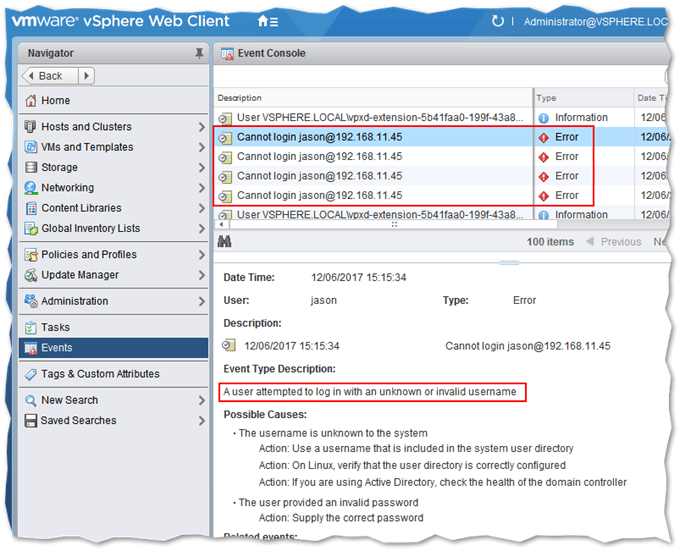Select Events in Navigator

(x=114, y=348)
